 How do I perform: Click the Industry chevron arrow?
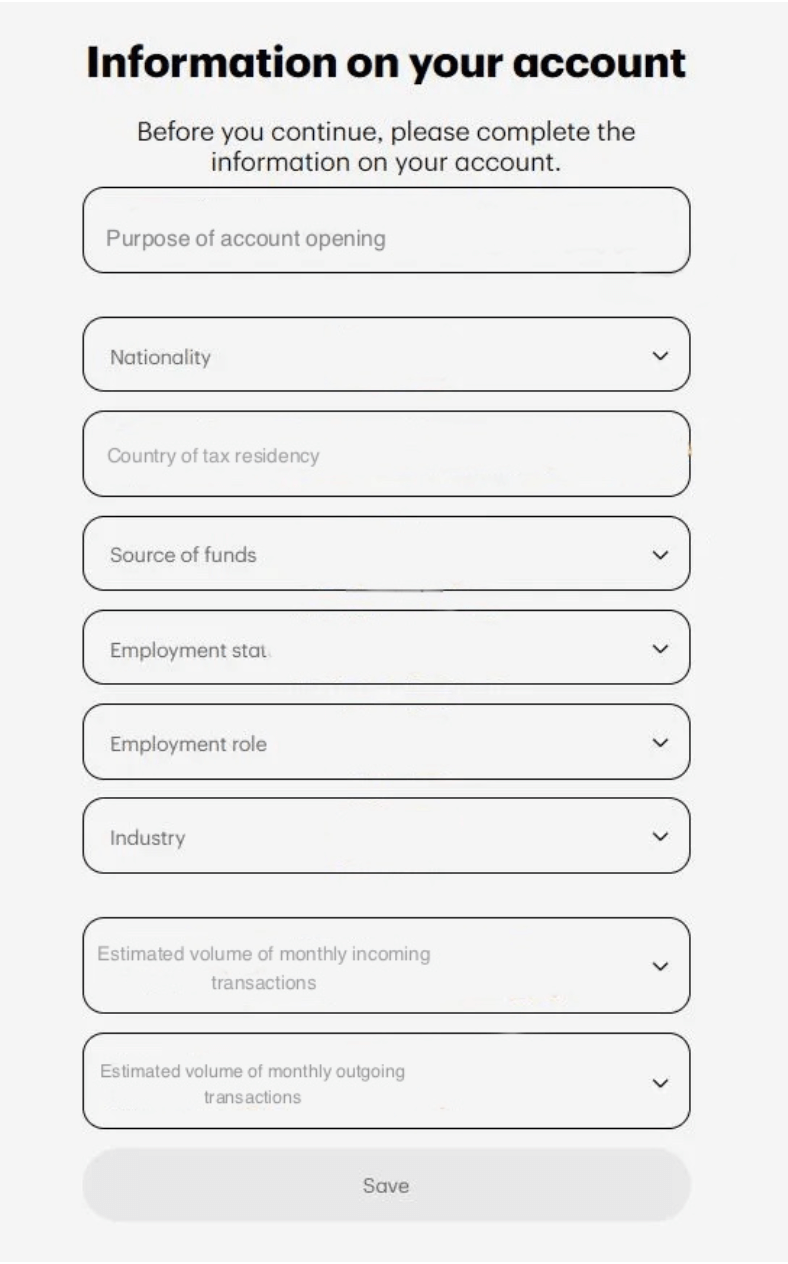659,836
